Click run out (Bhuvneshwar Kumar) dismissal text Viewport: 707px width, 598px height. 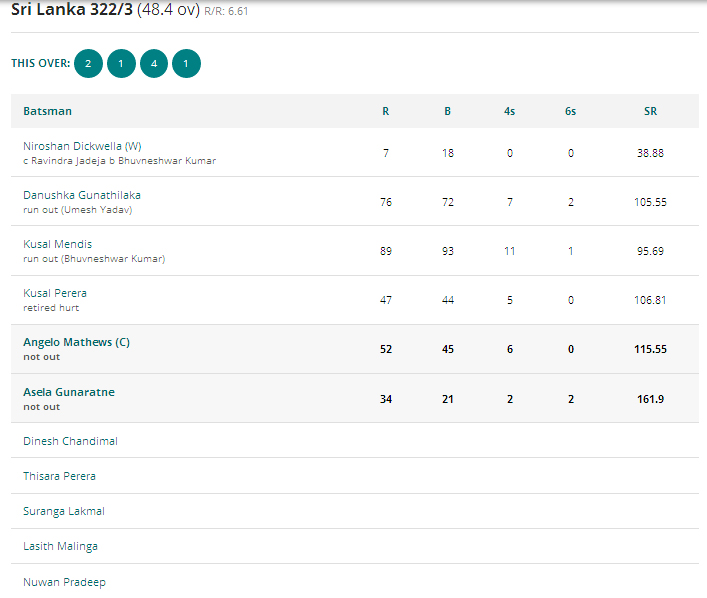(94, 259)
